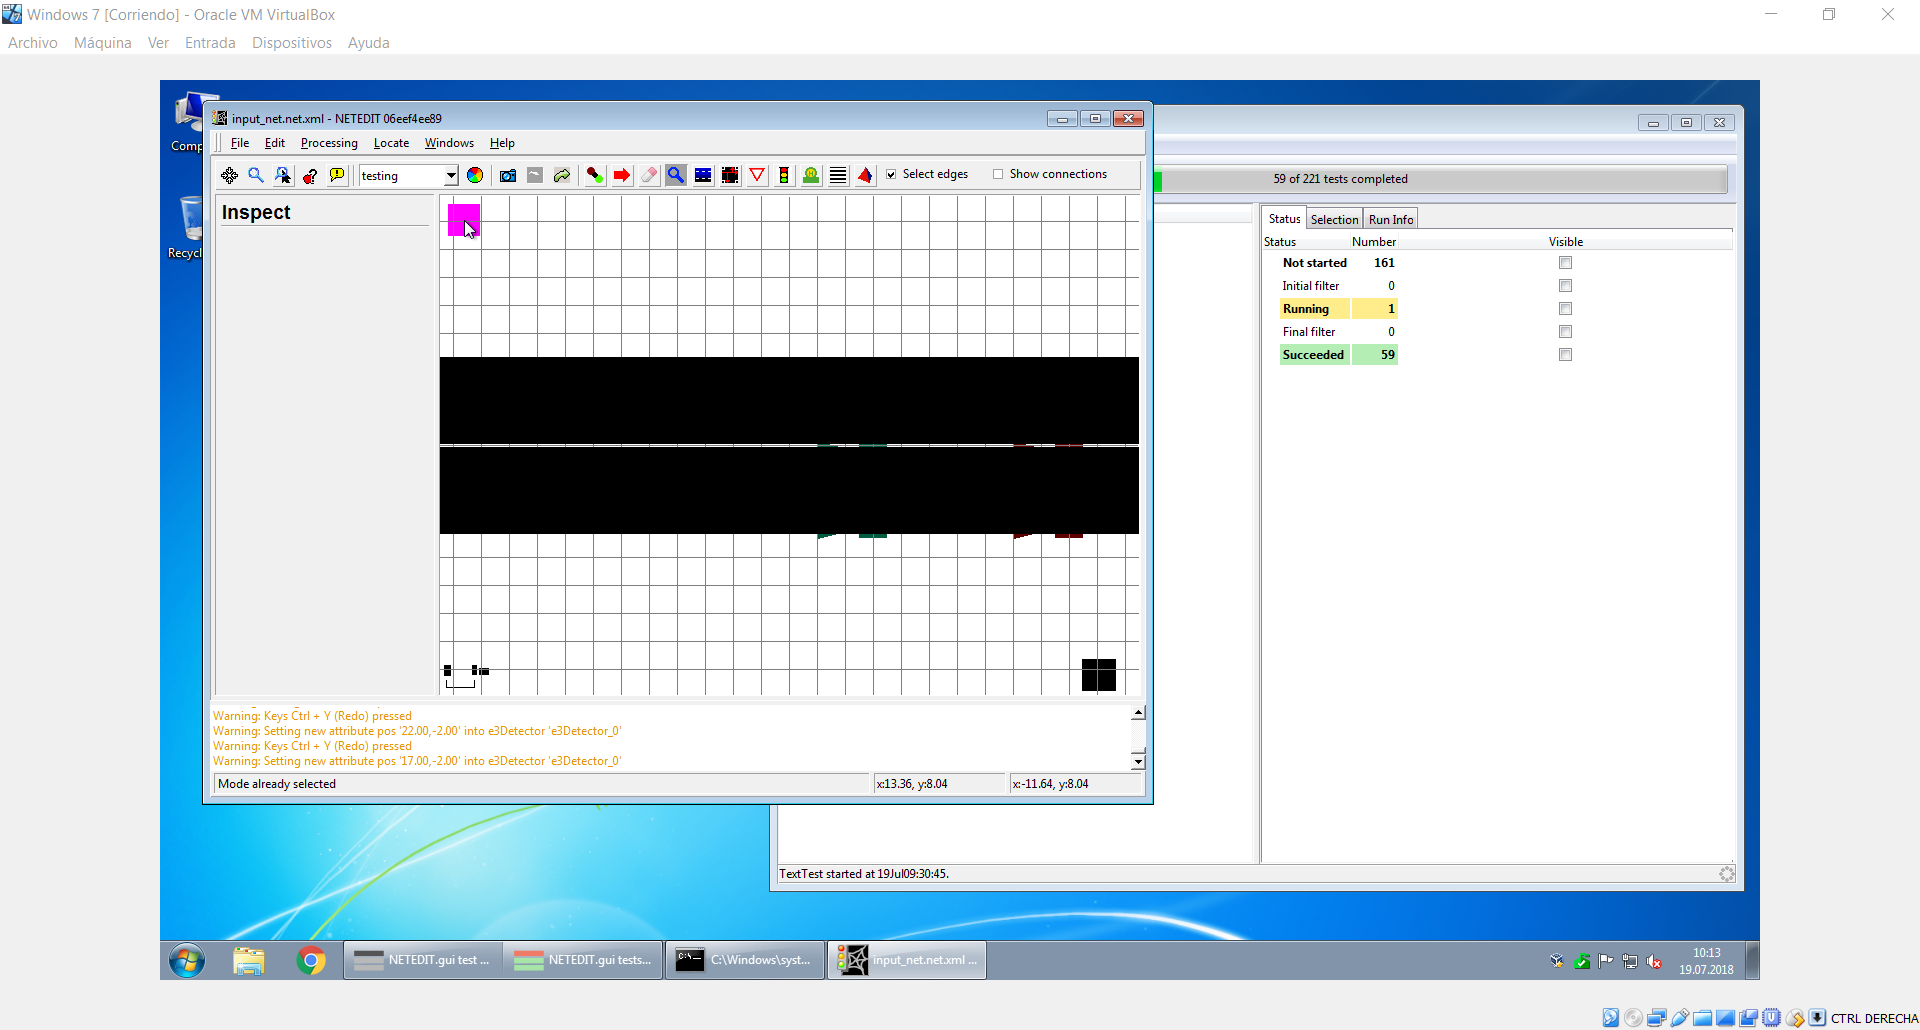Image resolution: width=1920 pixels, height=1030 pixels.
Task: Take a snapshot with the camera icon
Action: [x=508, y=176]
